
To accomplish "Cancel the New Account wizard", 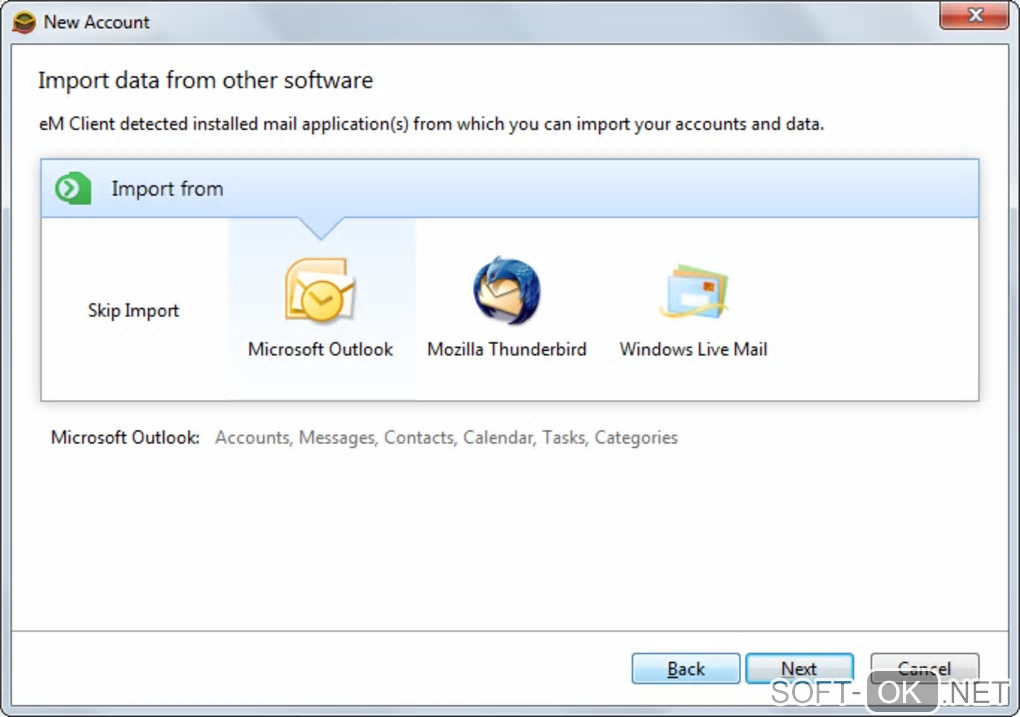I will (924, 668).
